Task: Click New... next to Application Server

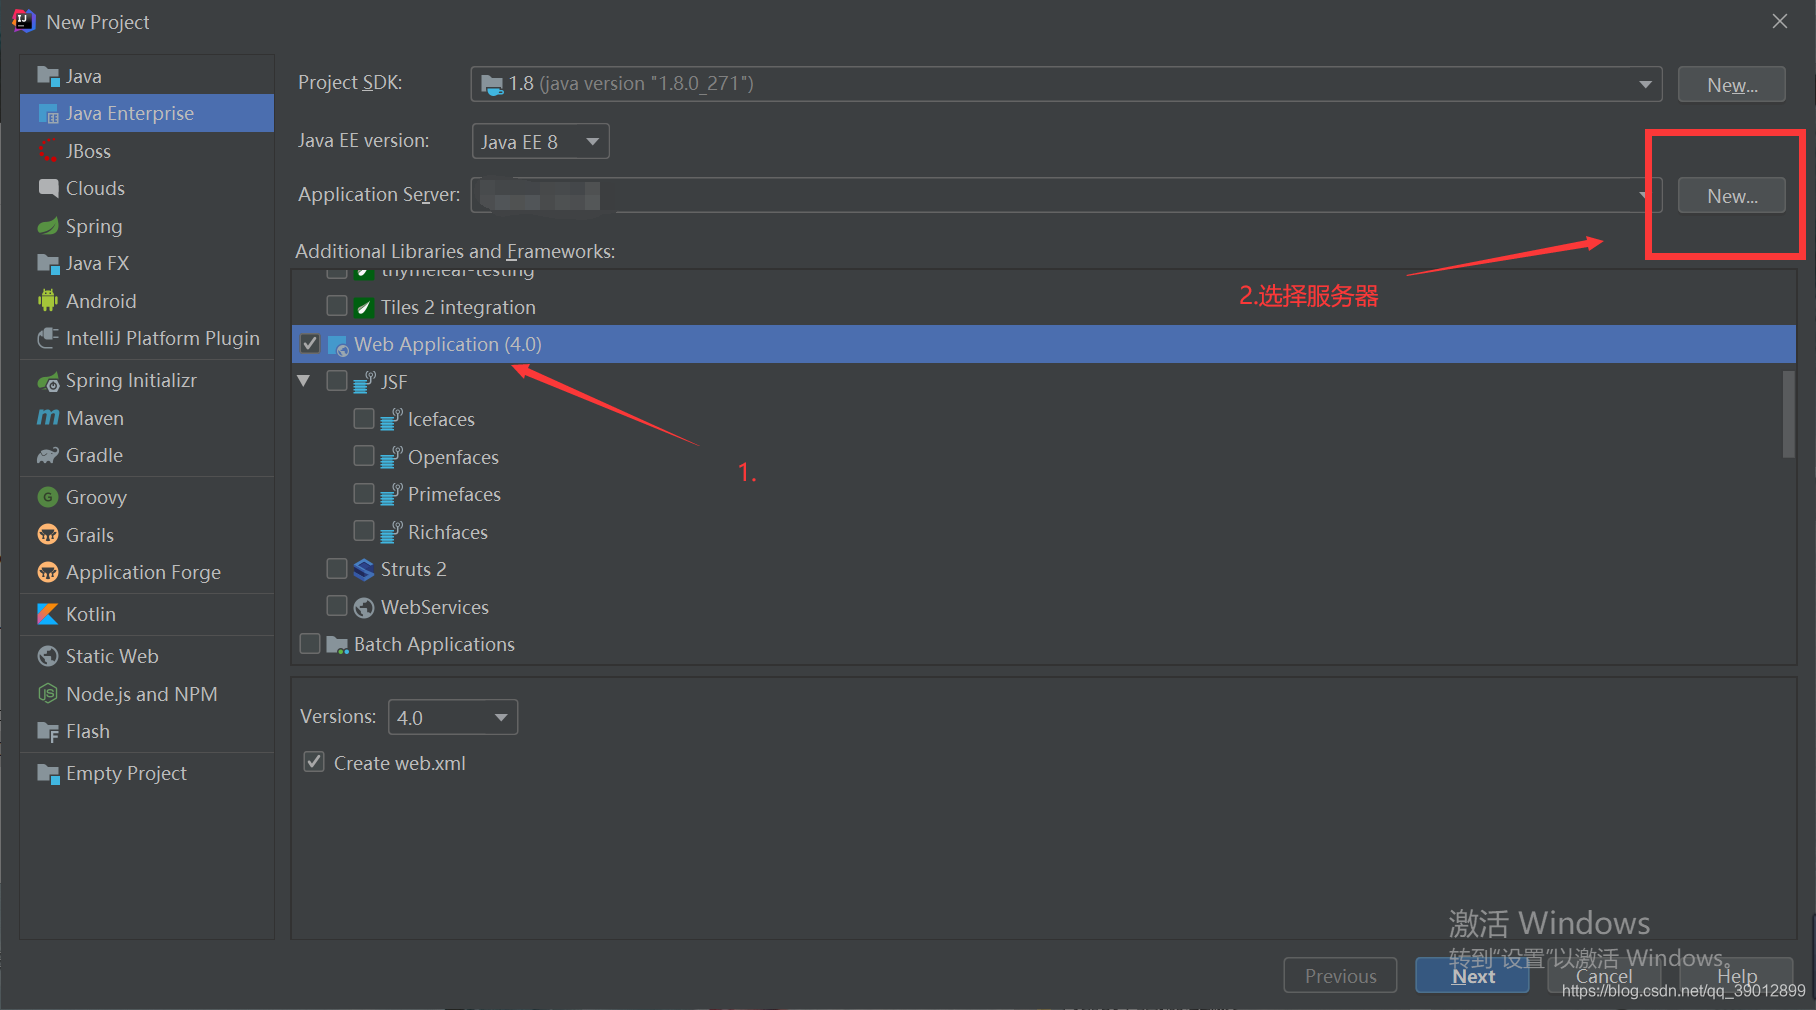Action: [x=1731, y=196]
